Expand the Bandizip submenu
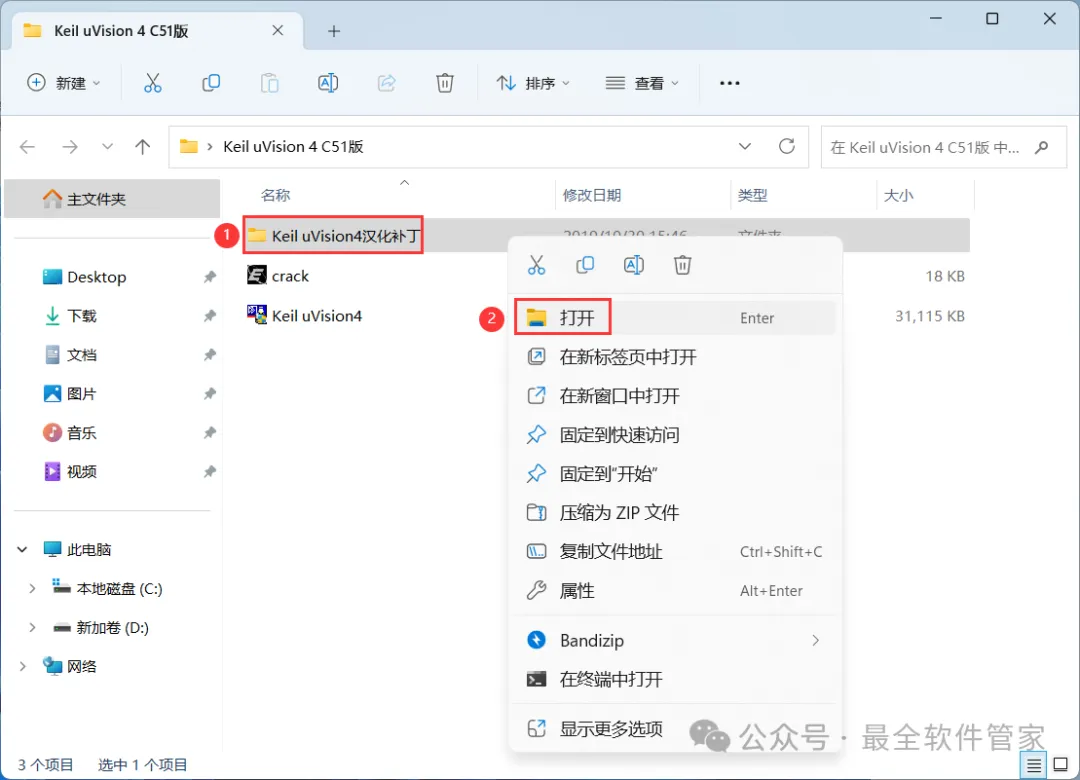The height and width of the screenshot is (780, 1080). pyautogui.click(x=816, y=641)
